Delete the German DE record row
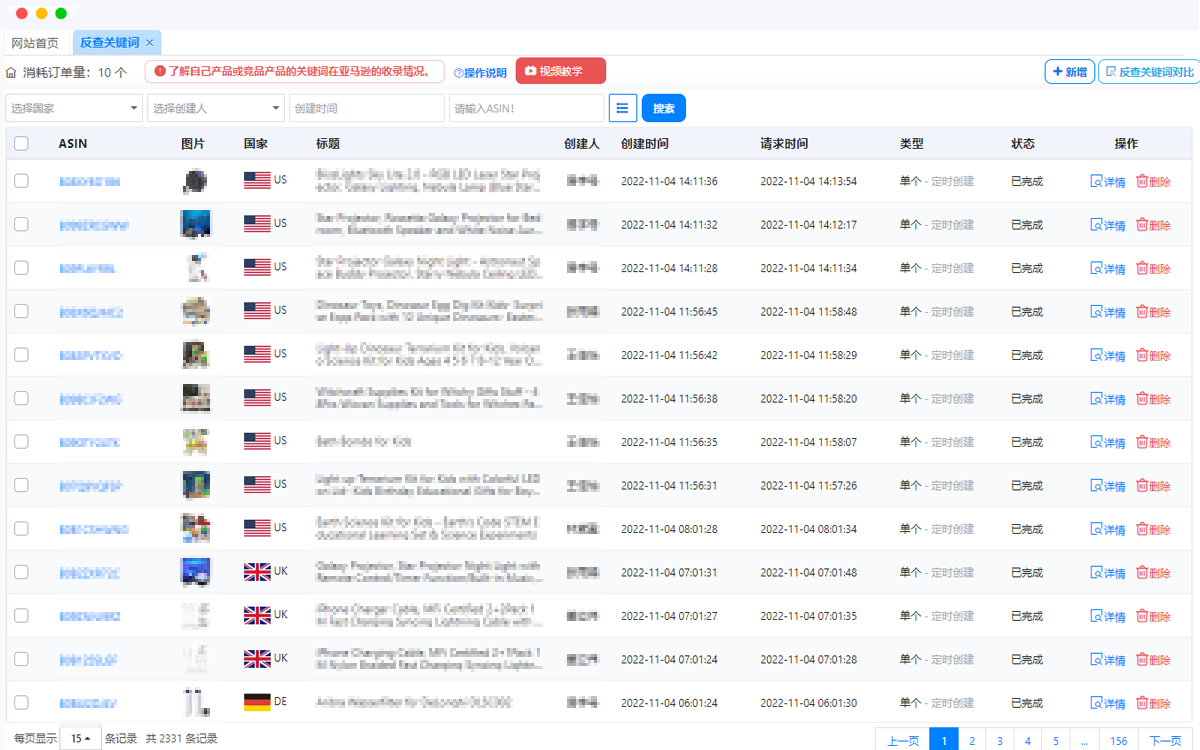 coord(1152,703)
